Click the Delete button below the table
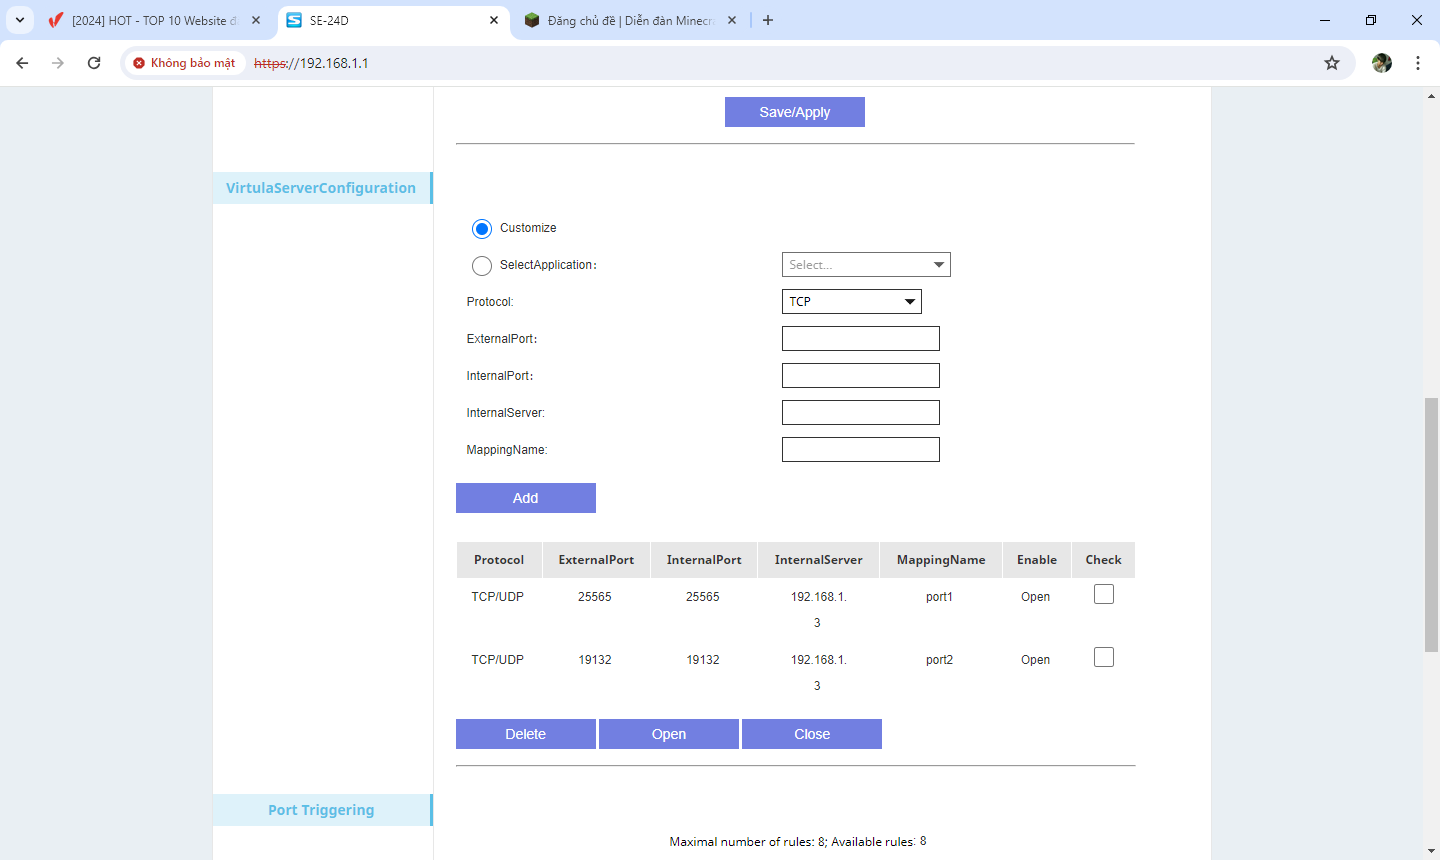Image resolution: width=1440 pixels, height=860 pixels. pos(525,734)
